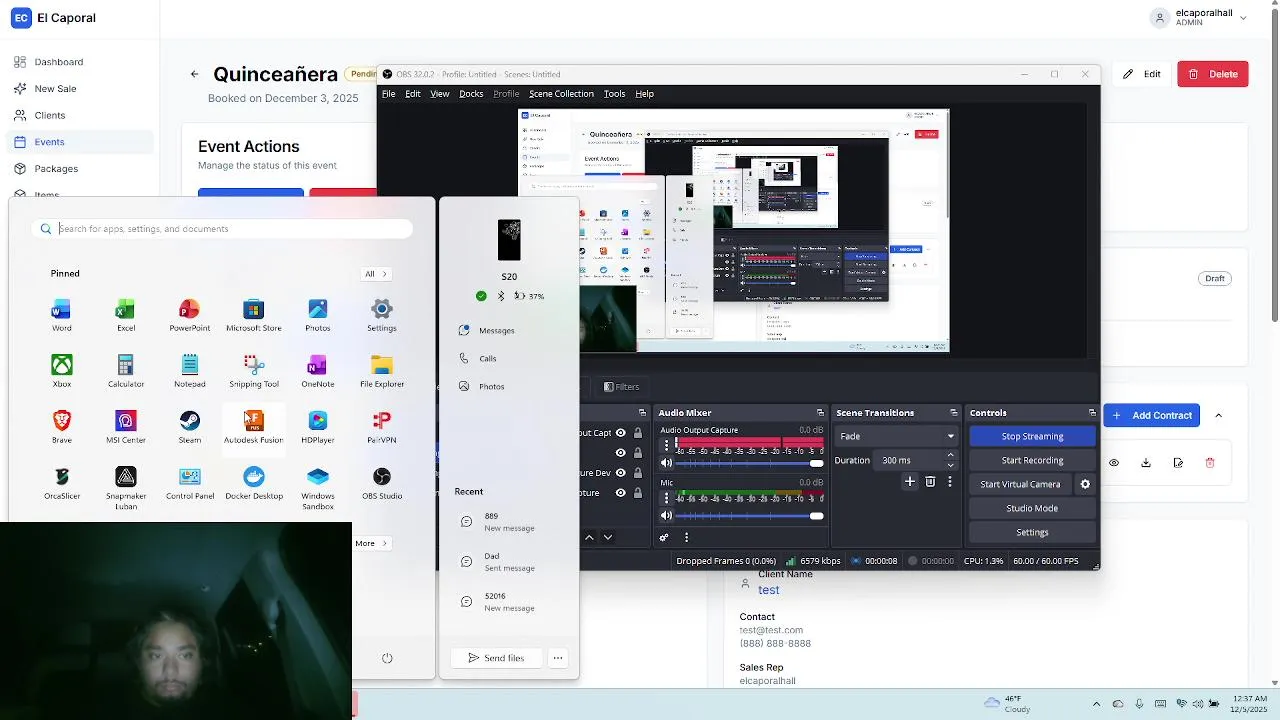Remove transition using the trash icon
Image resolution: width=1280 pixels, height=720 pixels.
point(930,482)
